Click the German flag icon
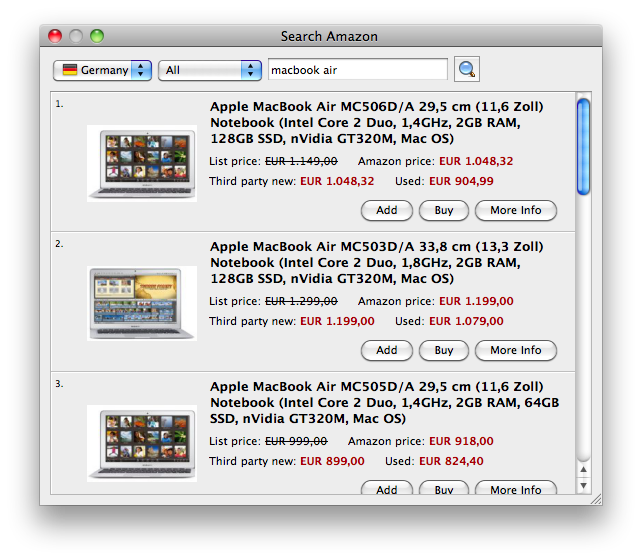642x560 pixels. 70,70
